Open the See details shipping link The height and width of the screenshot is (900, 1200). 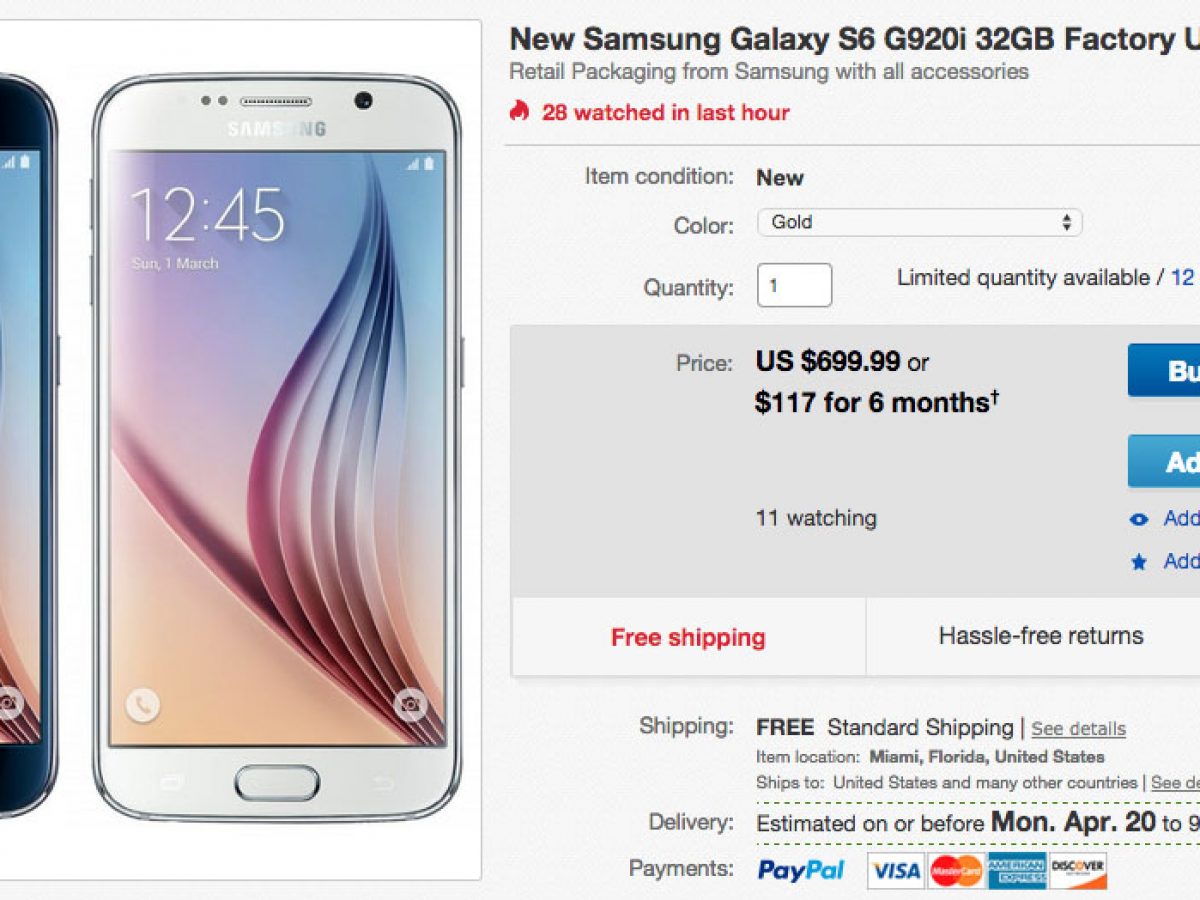point(1078,729)
